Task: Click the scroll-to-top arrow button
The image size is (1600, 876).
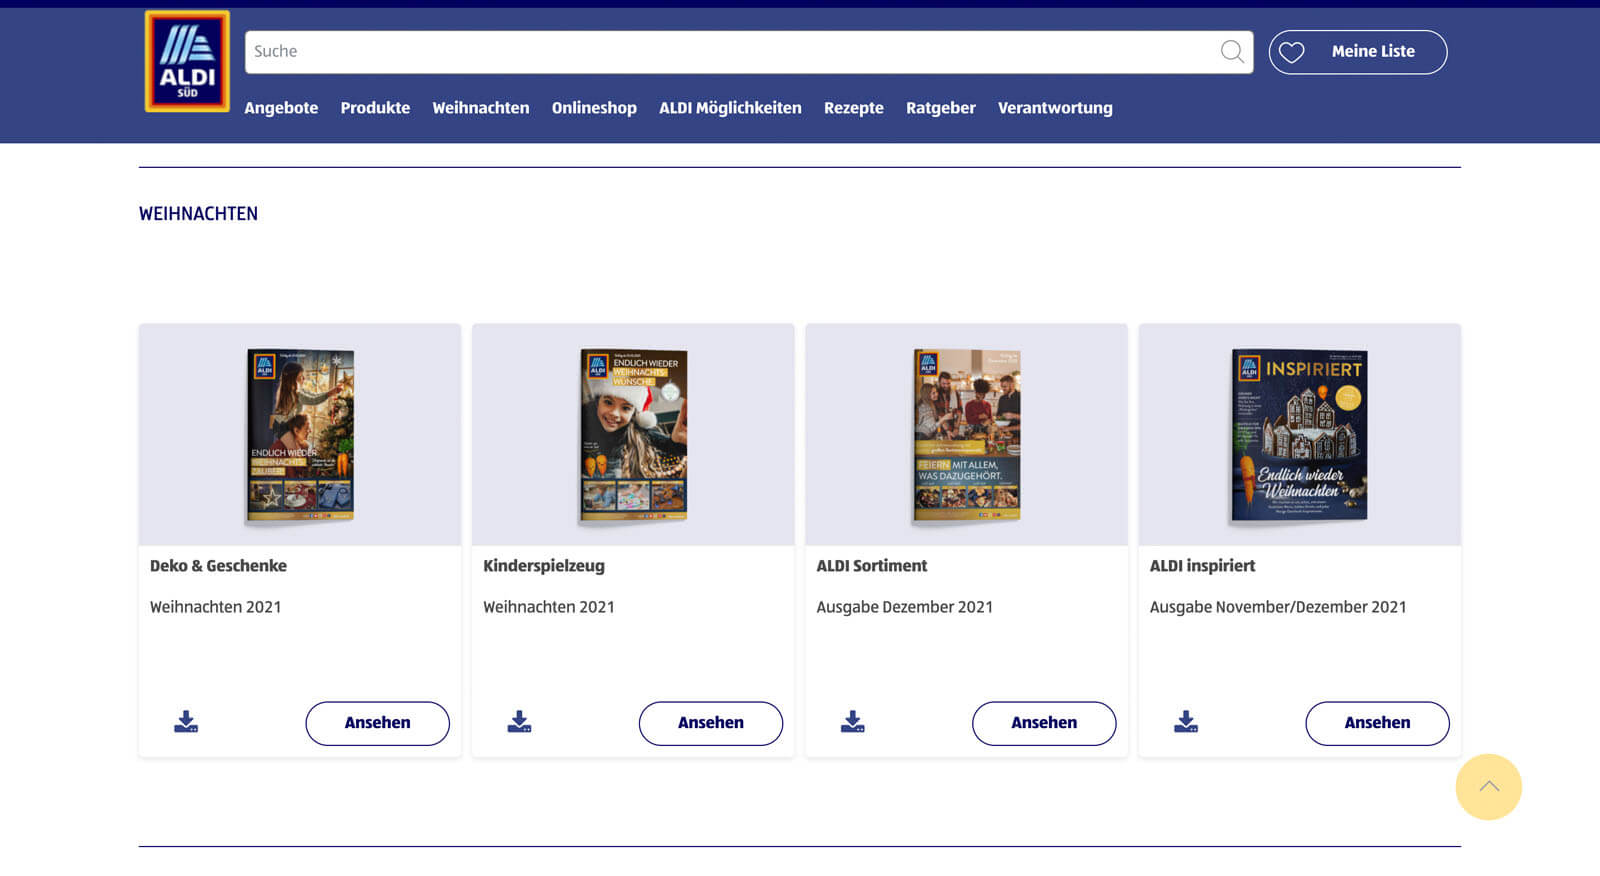Action: click(1488, 787)
